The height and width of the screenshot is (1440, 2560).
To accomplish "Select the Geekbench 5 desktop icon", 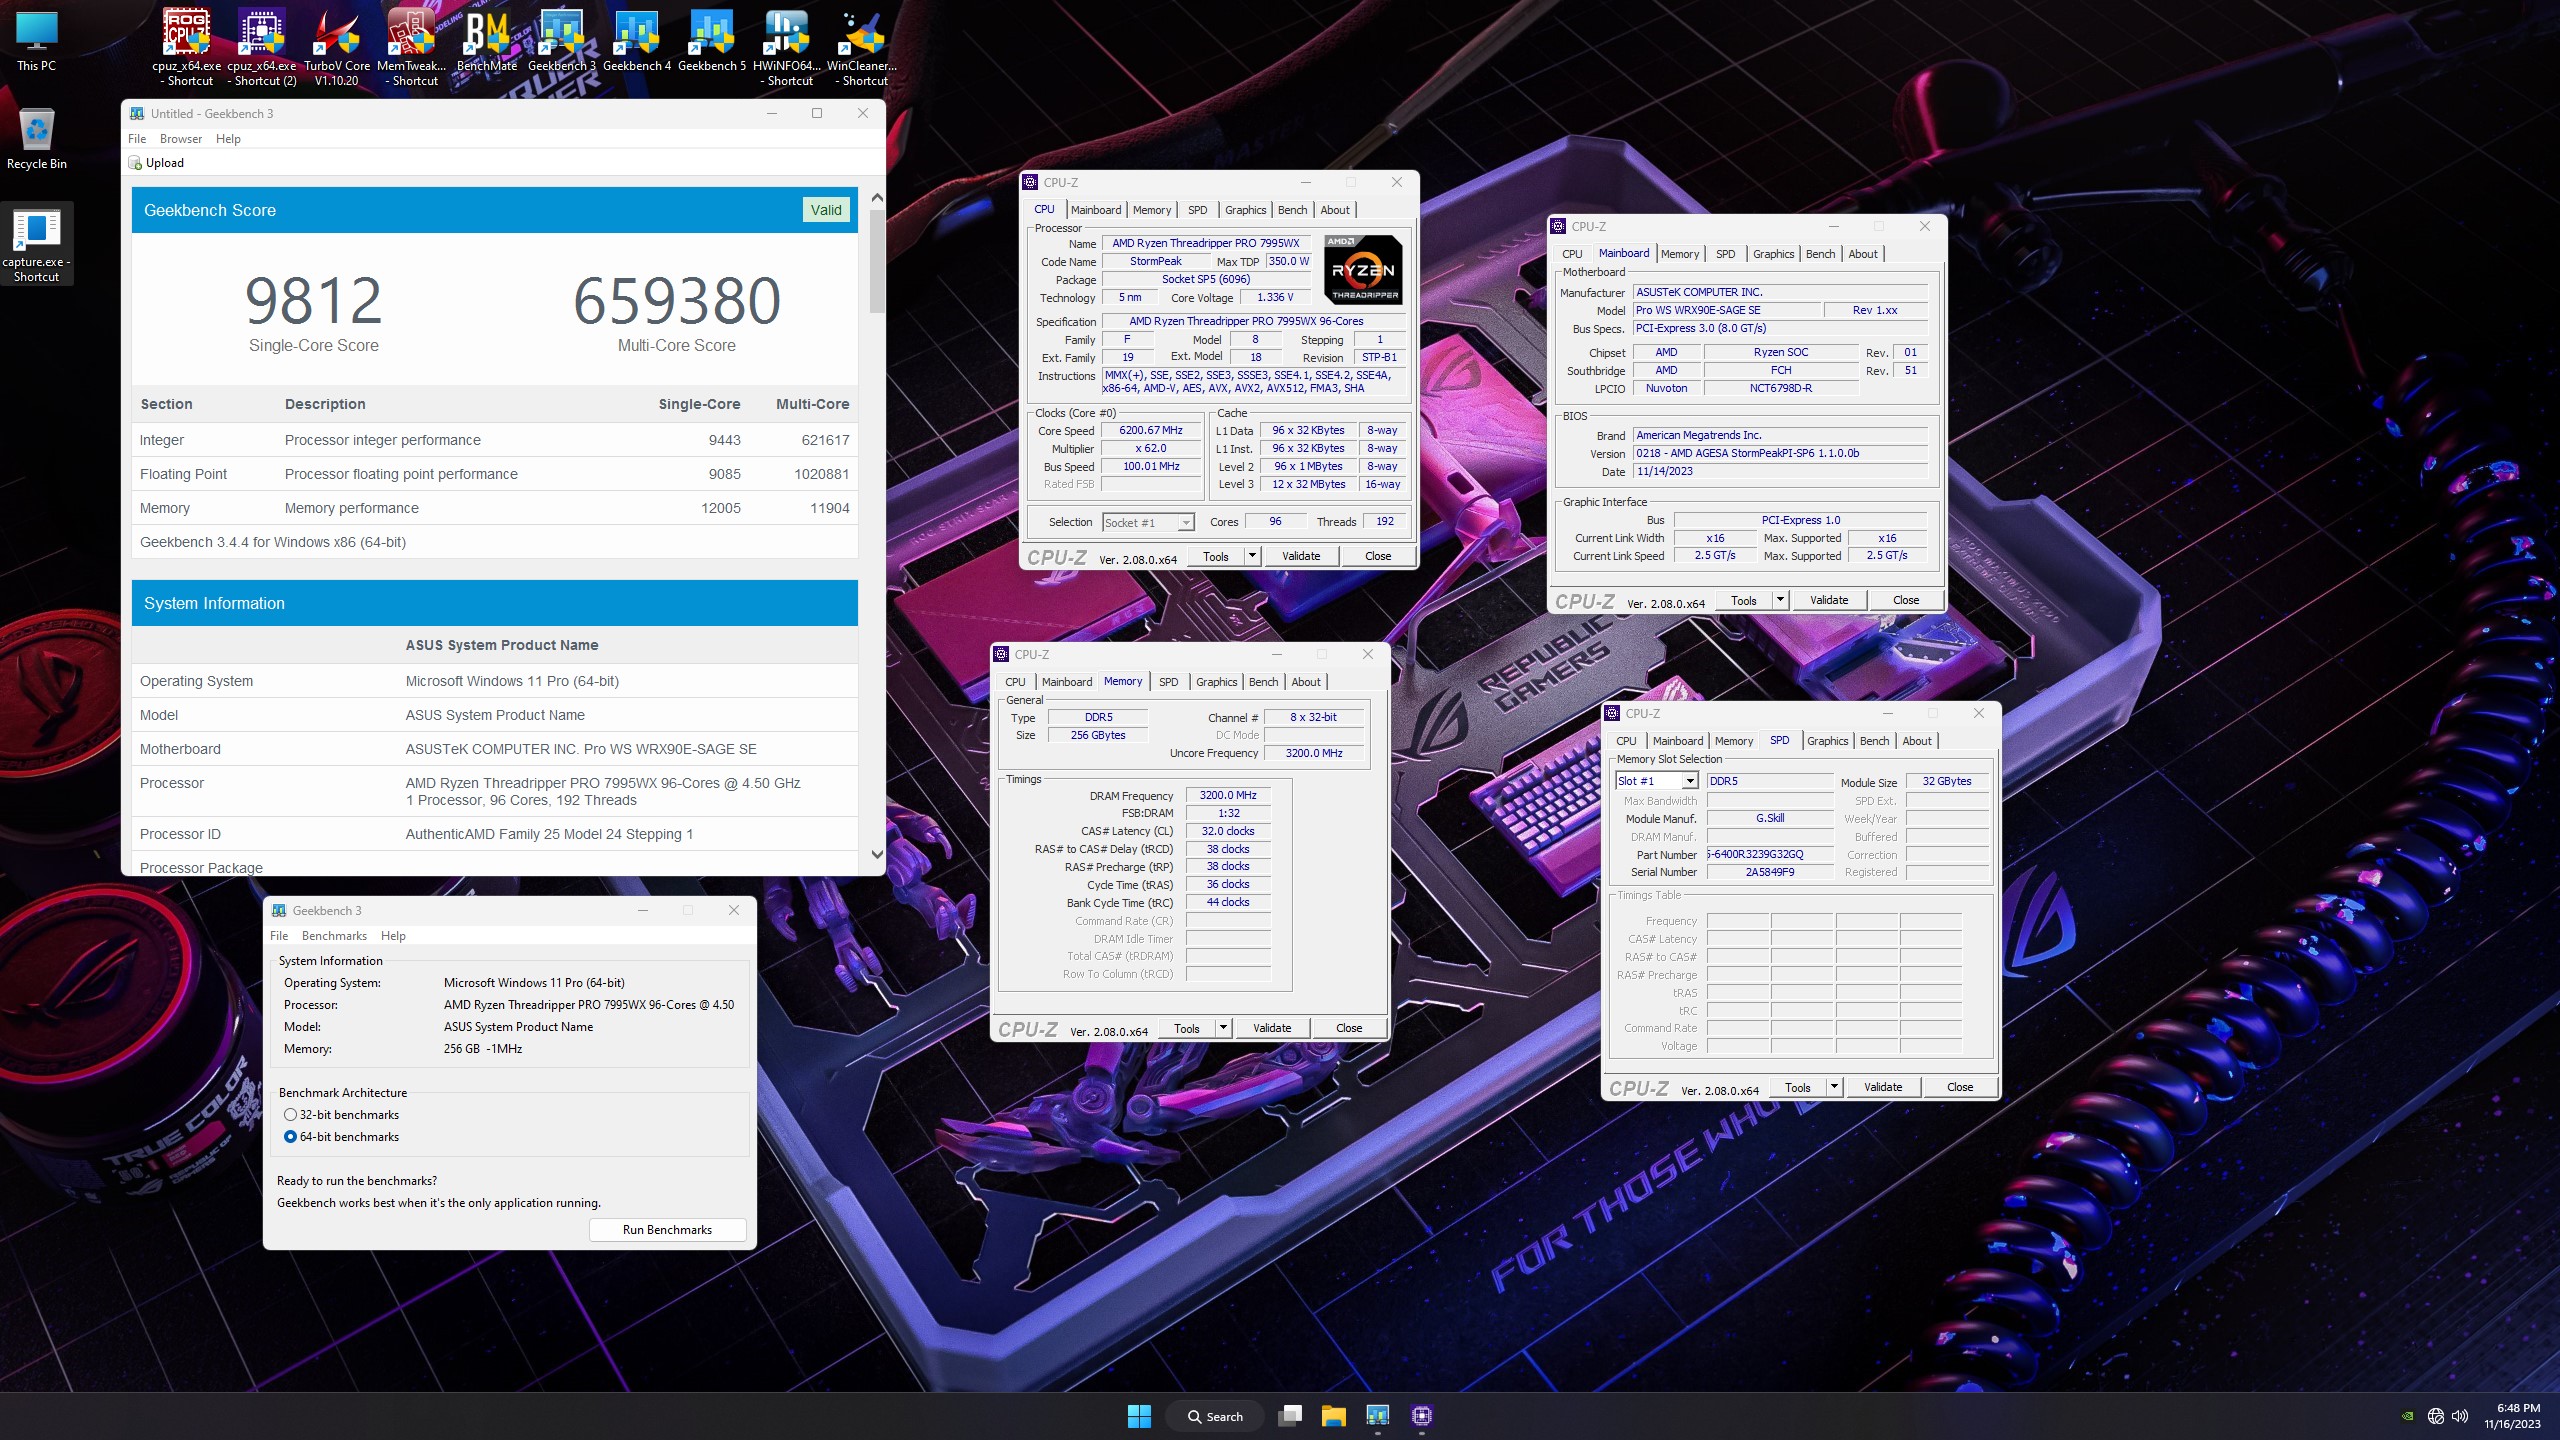I will 712,42.
